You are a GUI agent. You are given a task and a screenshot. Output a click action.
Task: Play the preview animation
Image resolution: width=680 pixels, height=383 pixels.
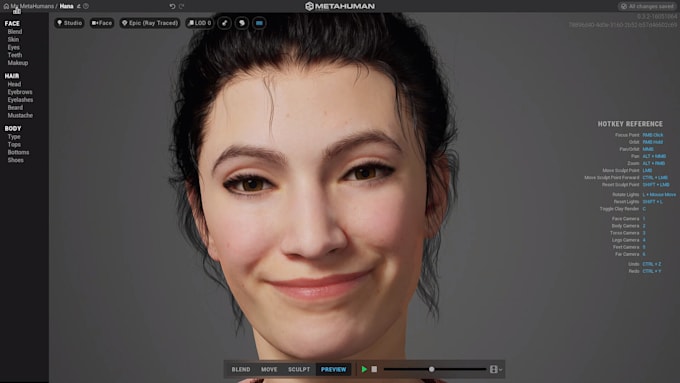pos(364,369)
